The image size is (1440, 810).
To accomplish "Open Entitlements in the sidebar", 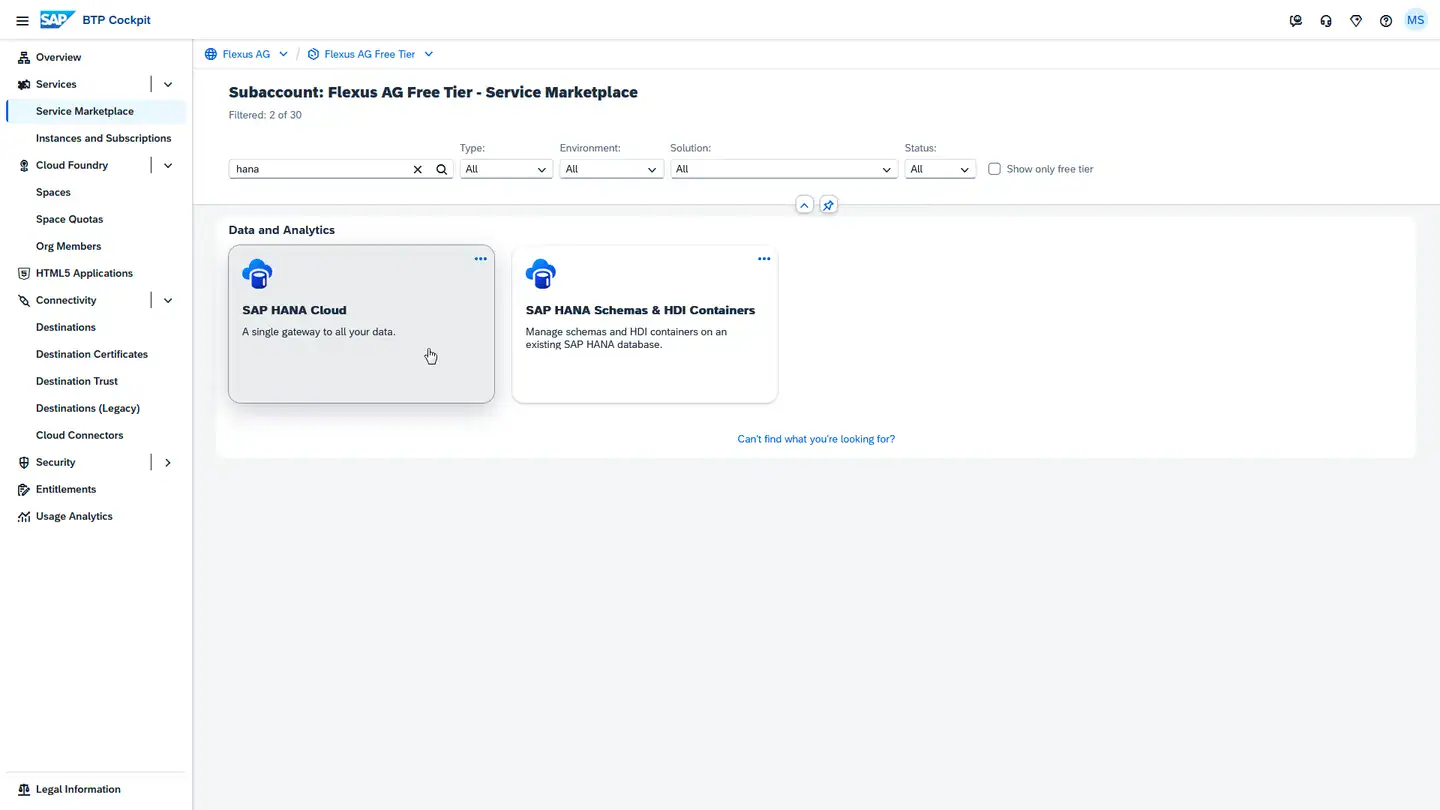I will 66,489.
